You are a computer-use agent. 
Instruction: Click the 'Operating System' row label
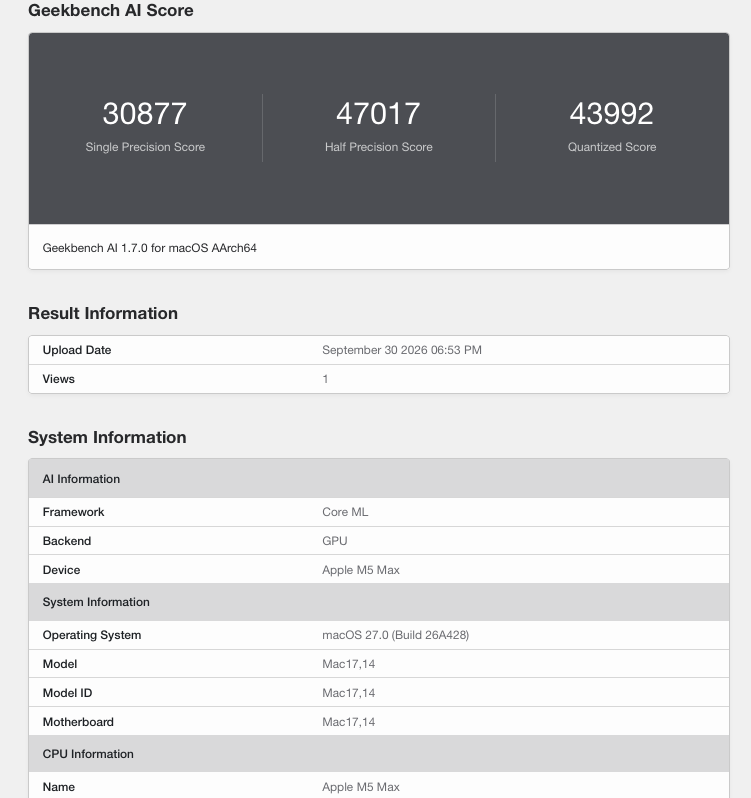(x=92, y=635)
